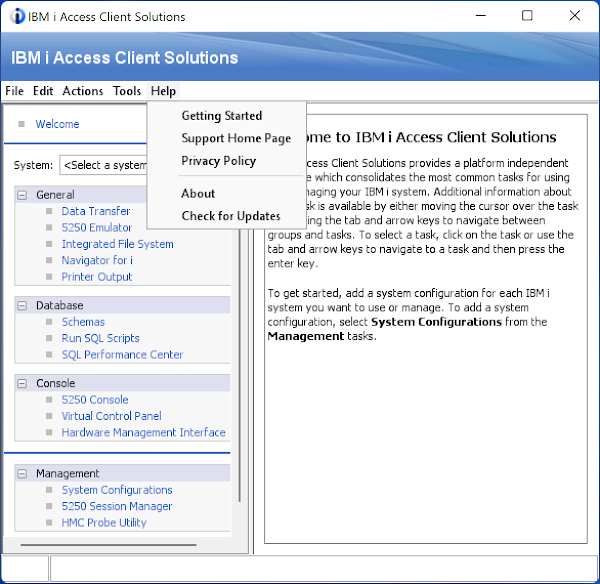Open Navigator for i
Viewport: 600px width, 584px height.
pos(97,261)
